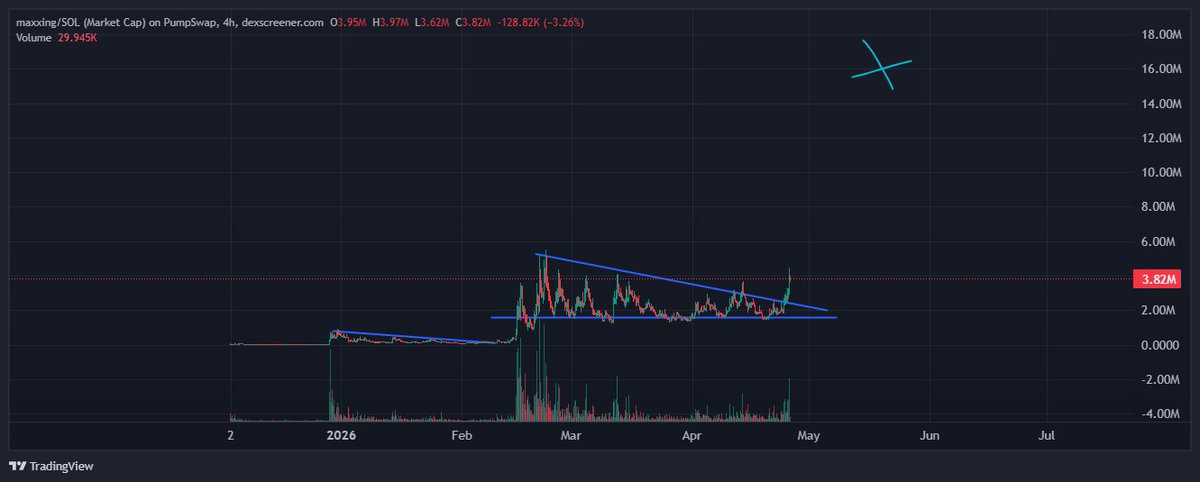Screen dimensions: 1200x482
Task: Click the TradingView logo
Action: (50, 466)
